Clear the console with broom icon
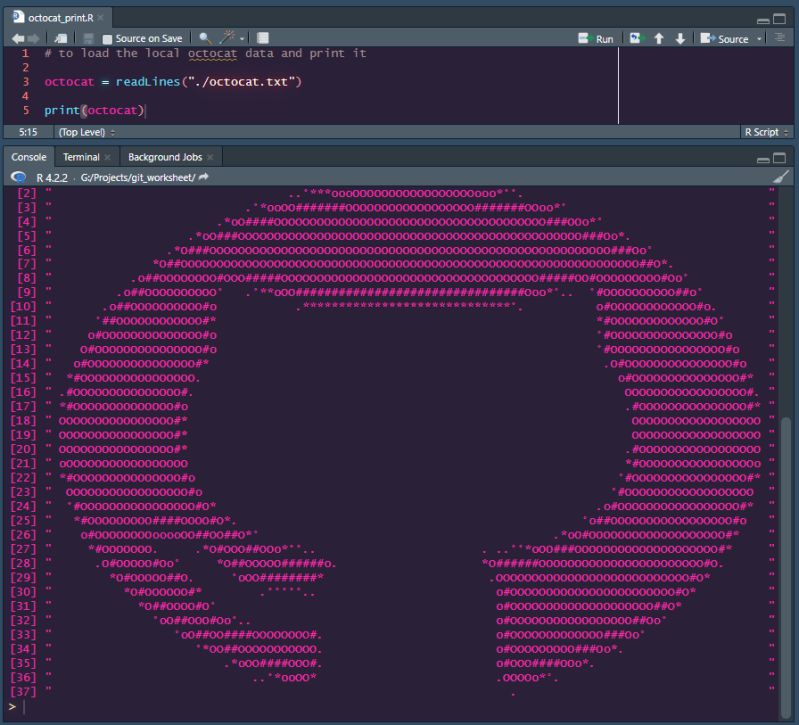The height and width of the screenshot is (725, 799). [781, 177]
